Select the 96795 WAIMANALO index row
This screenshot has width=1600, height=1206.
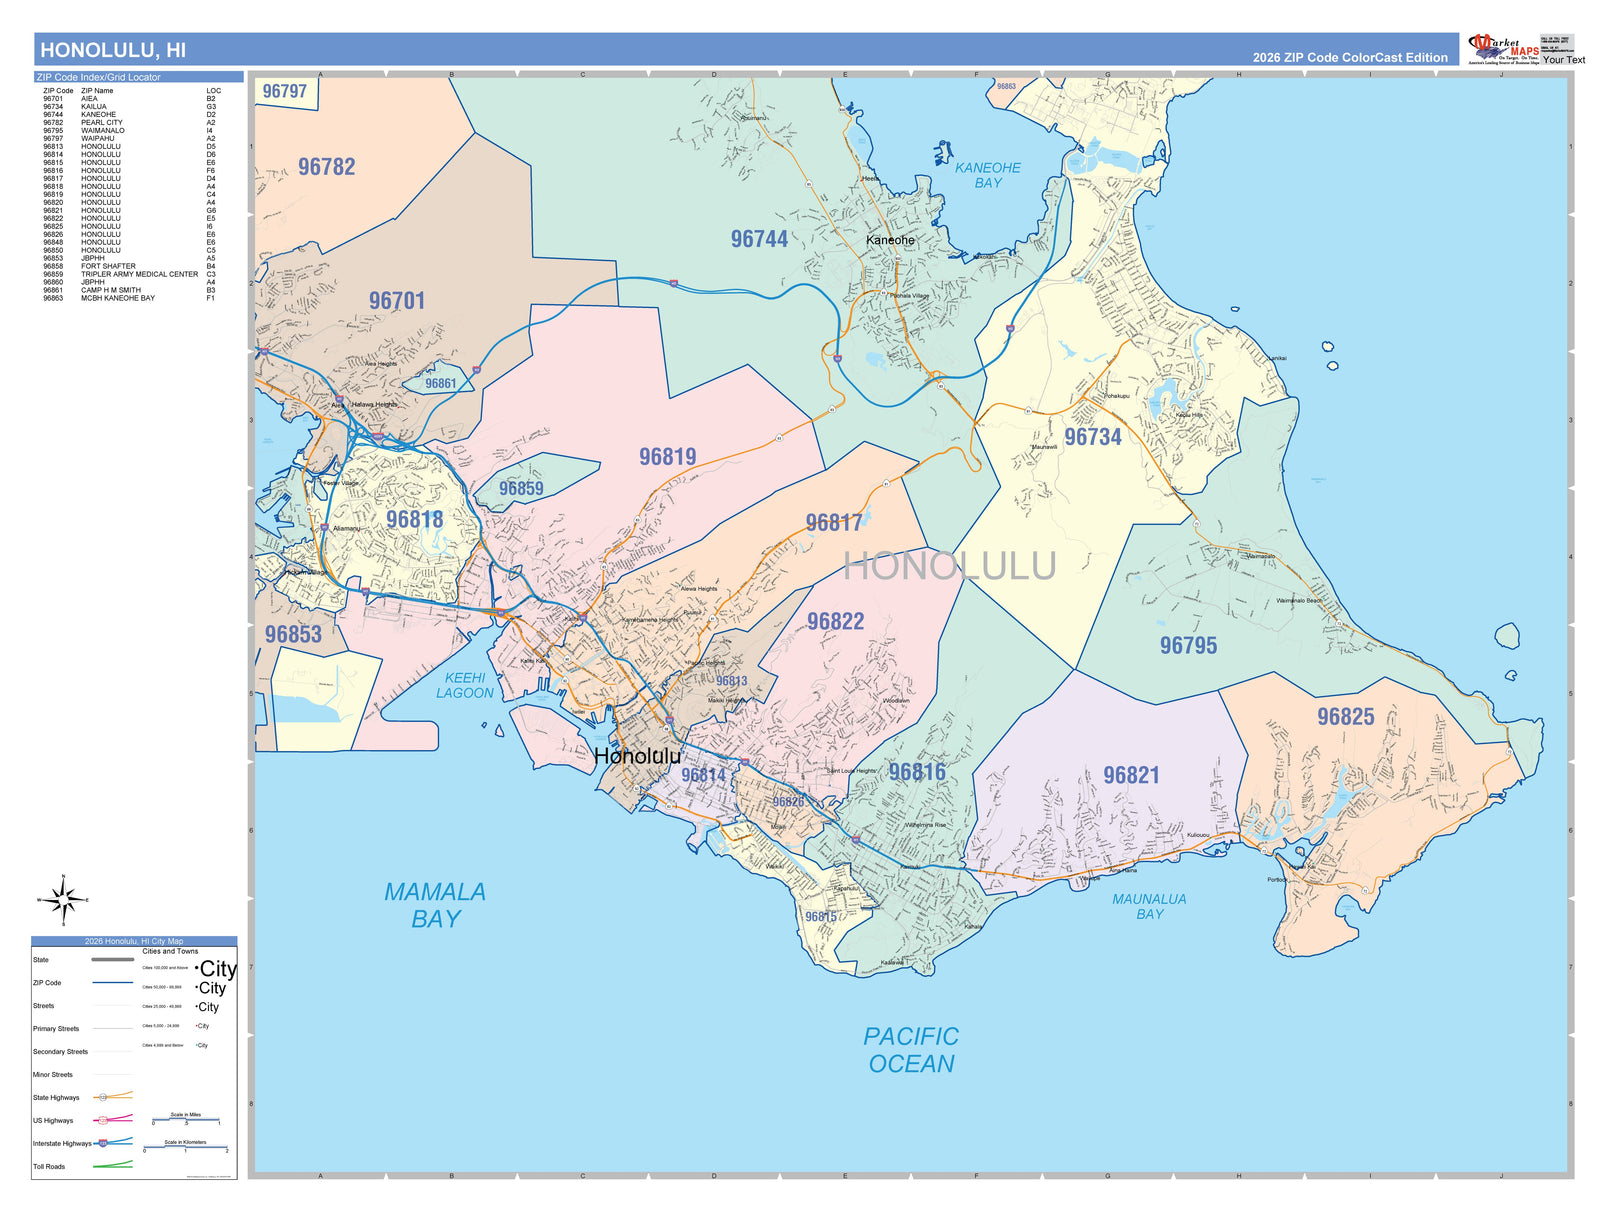point(130,131)
